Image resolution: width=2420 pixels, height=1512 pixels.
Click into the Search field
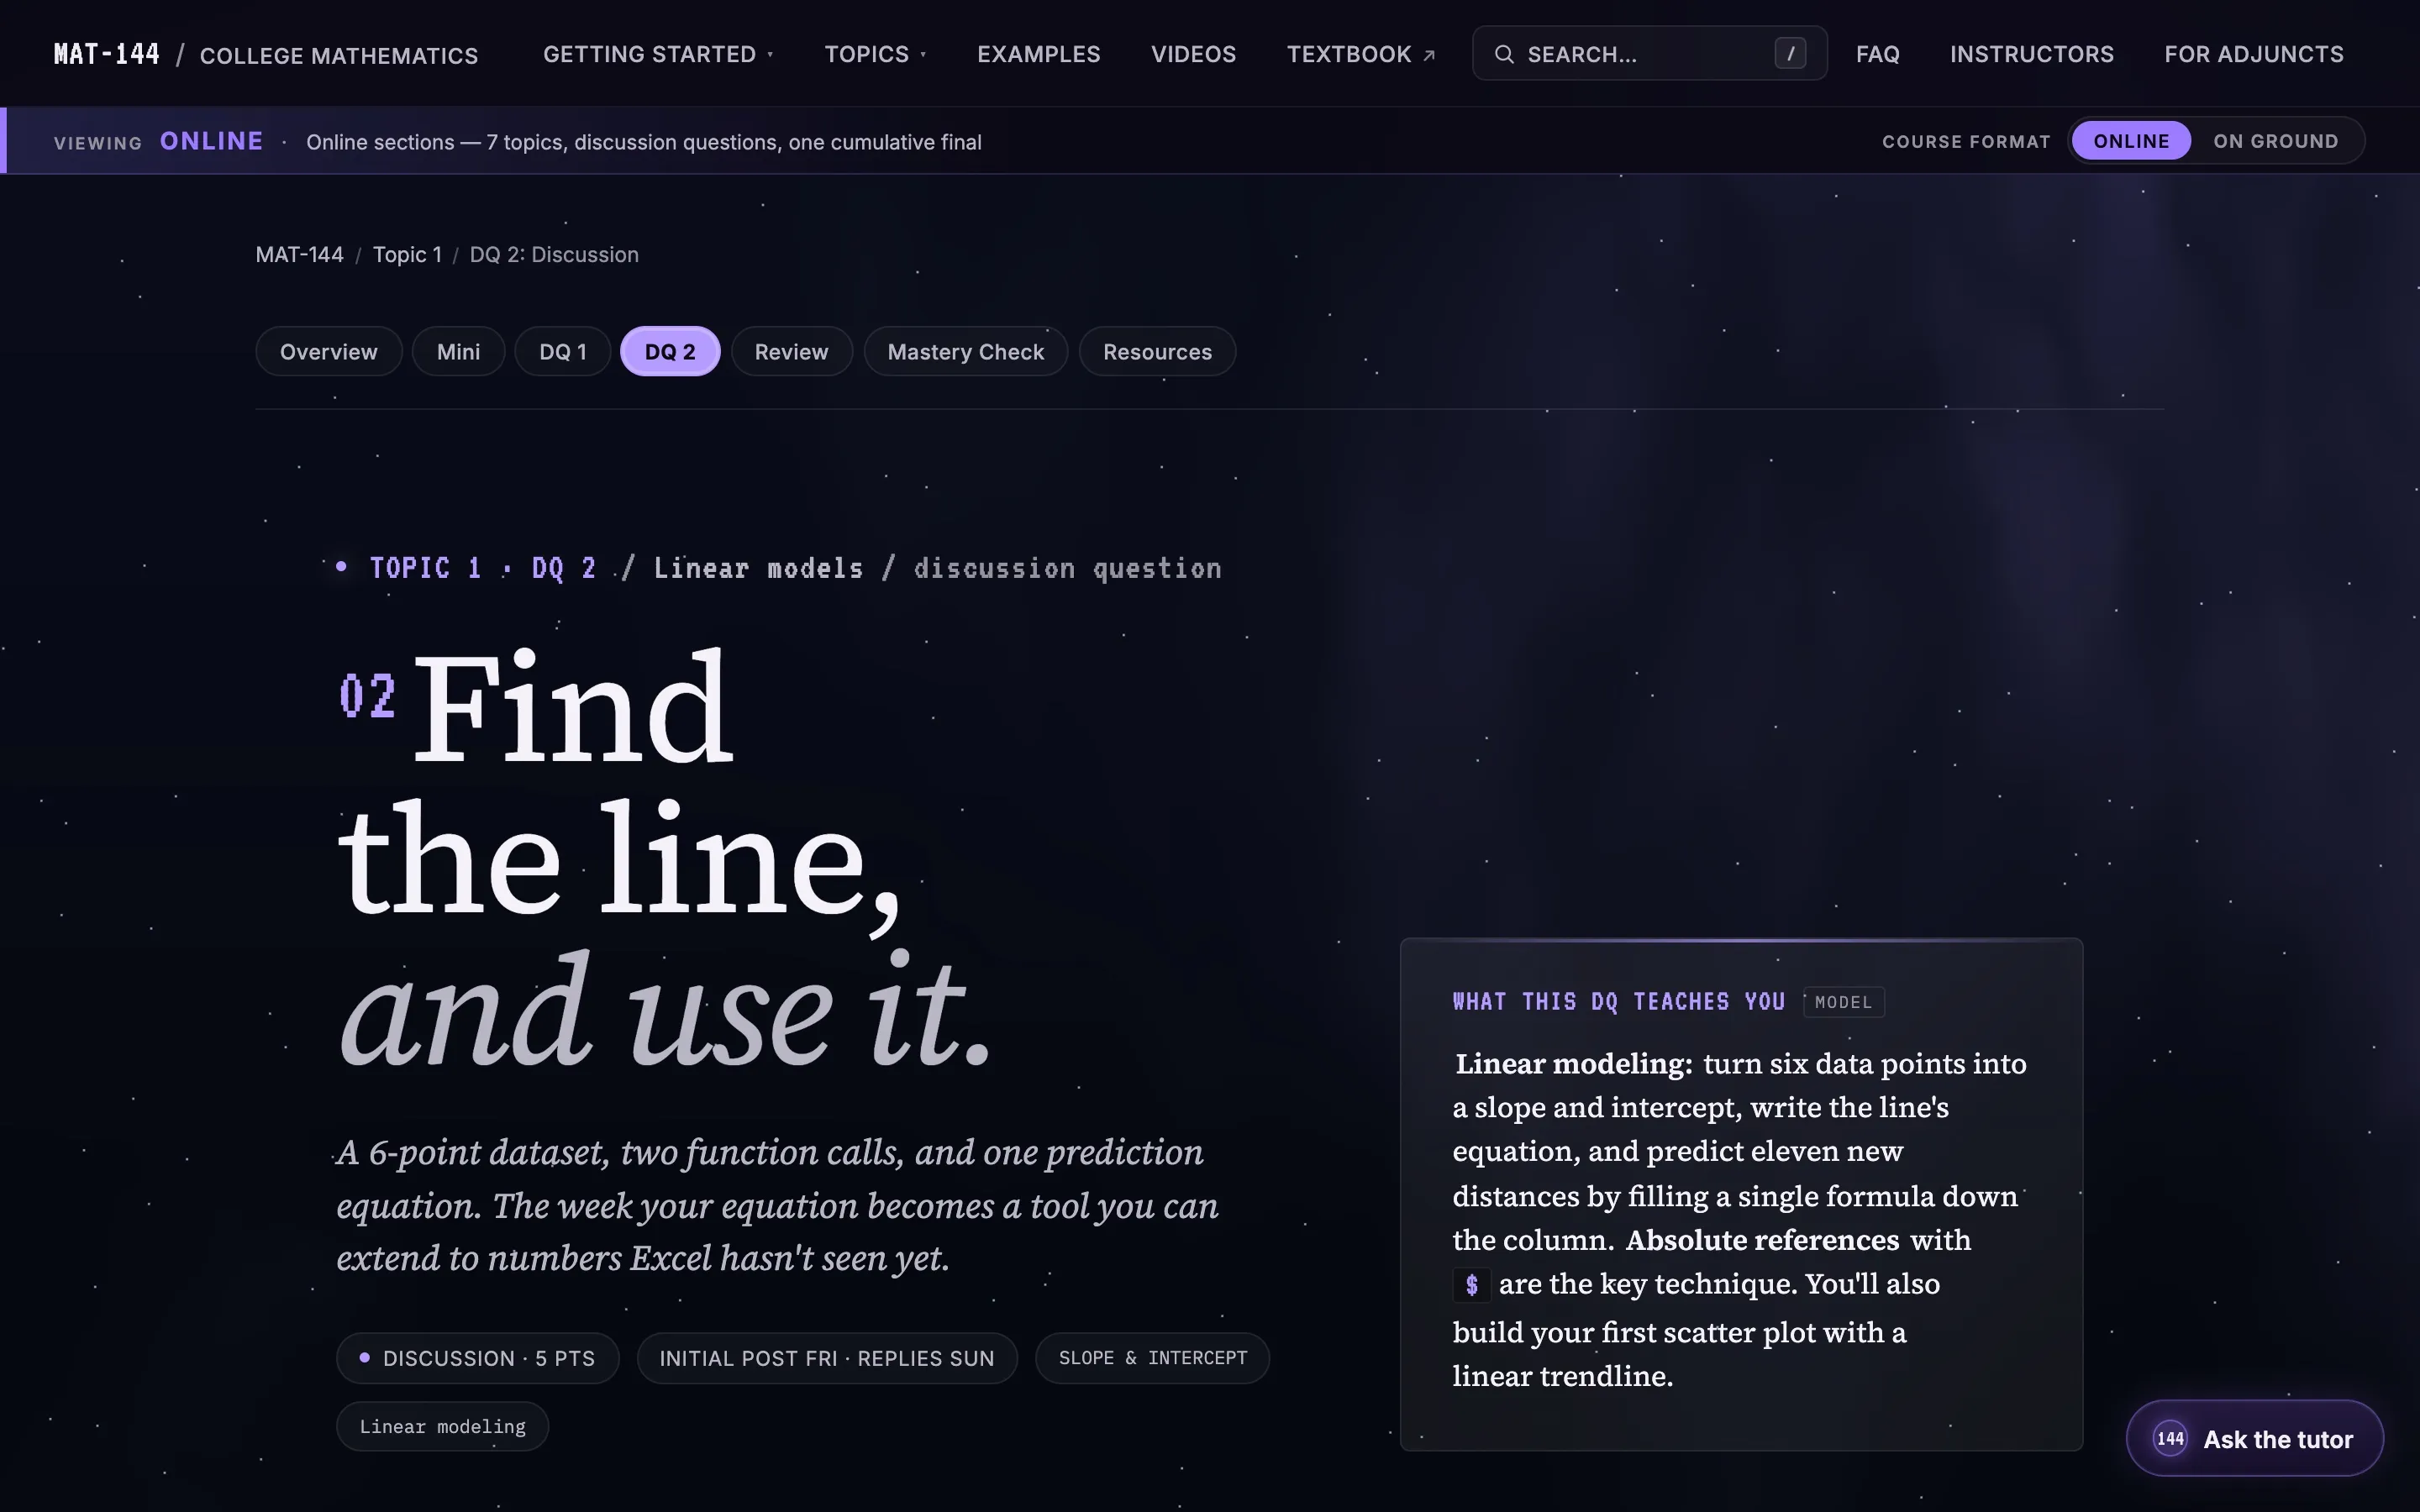point(1649,54)
